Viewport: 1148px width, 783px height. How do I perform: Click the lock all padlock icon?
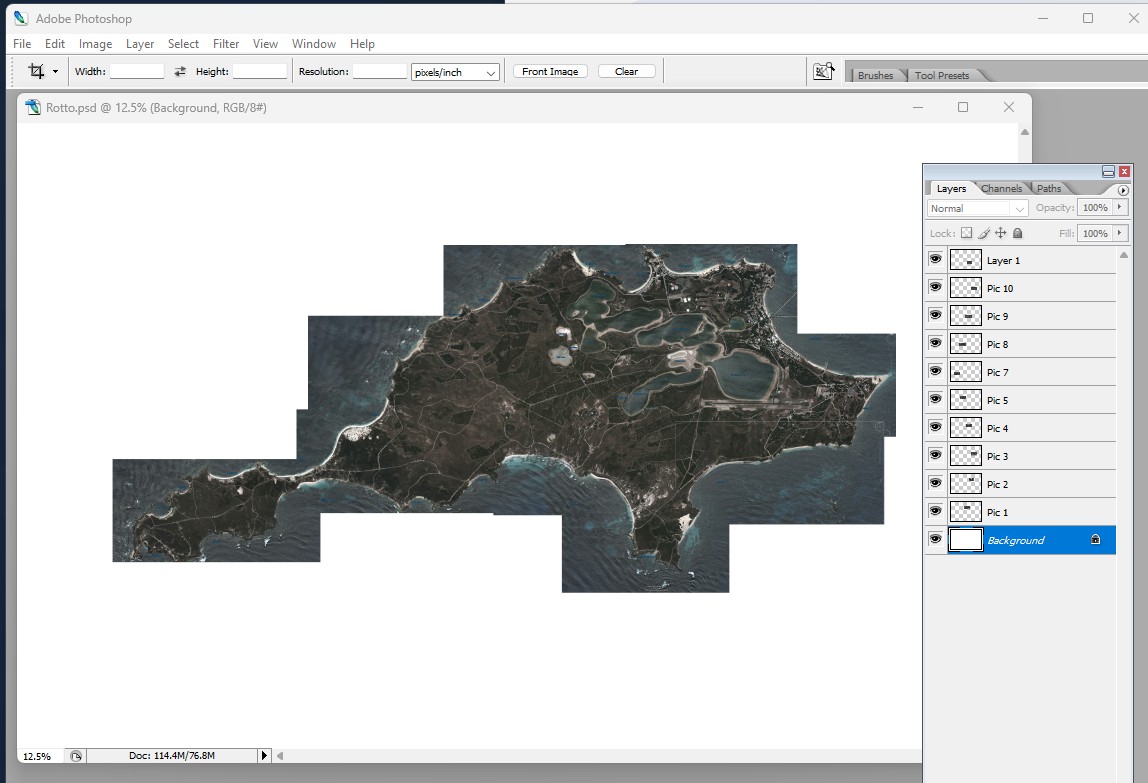coord(1017,233)
